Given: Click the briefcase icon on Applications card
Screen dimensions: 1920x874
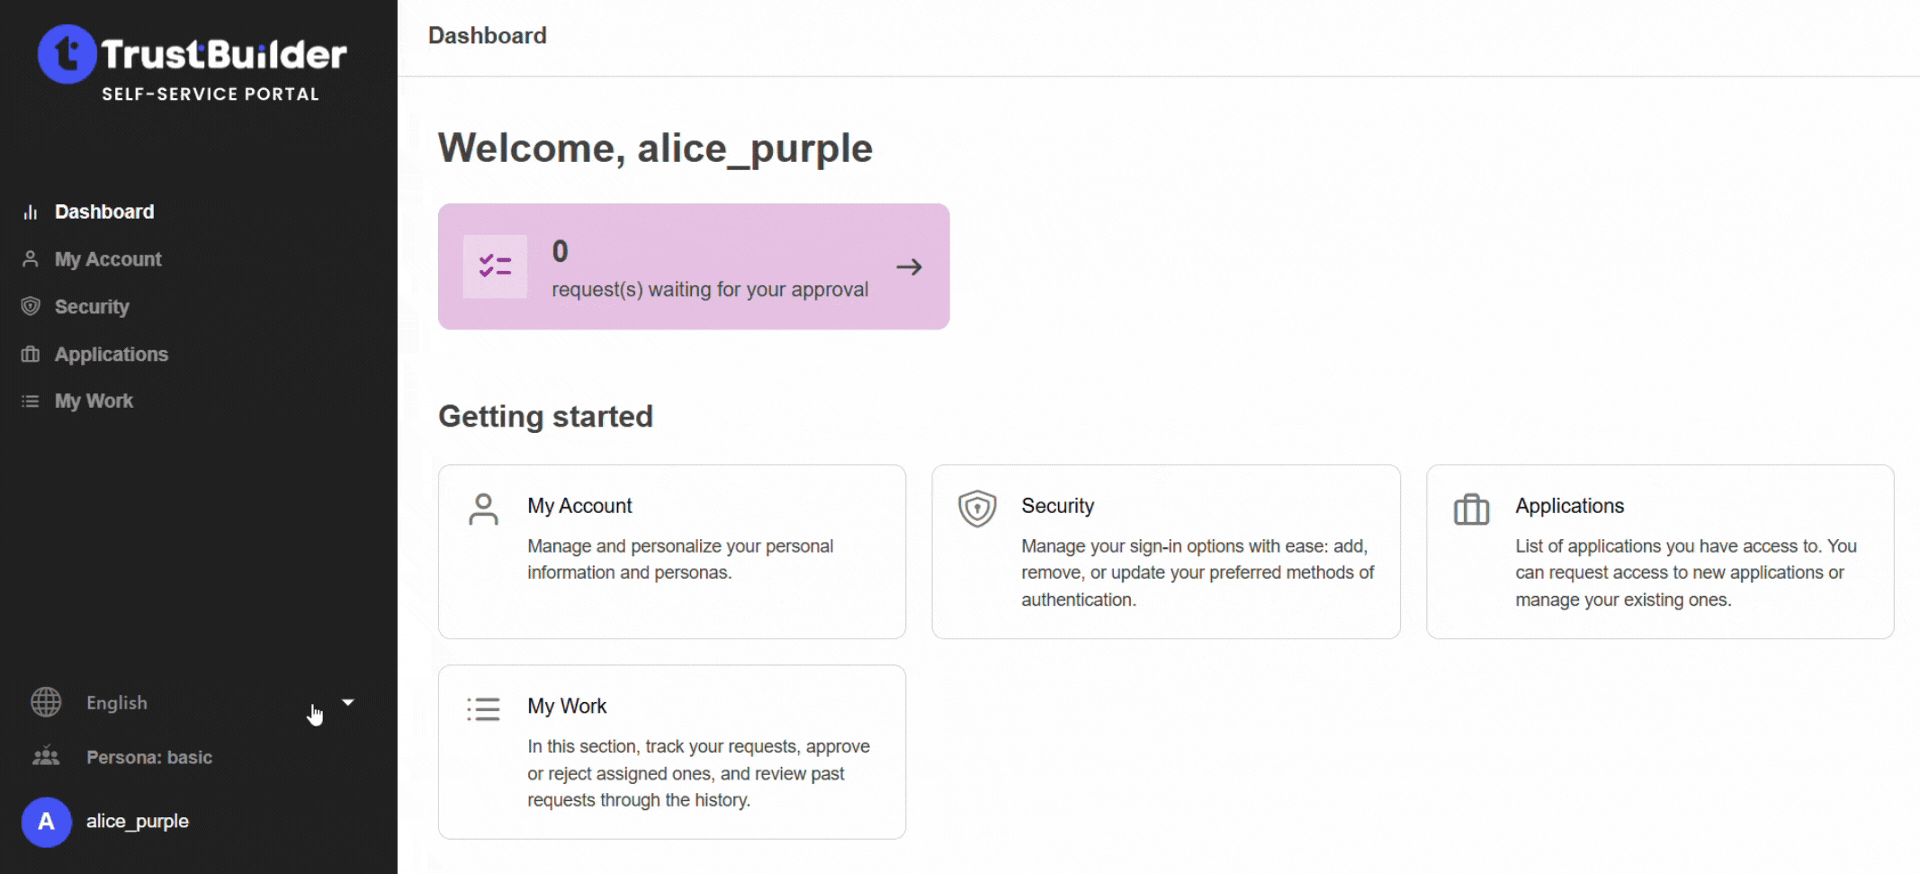Looking at the screenshot, I should pos(1471,510).
